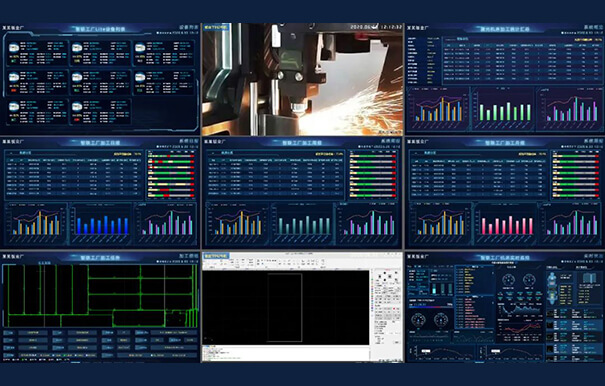Click the blue bar chart in left daily report
The height and width of the screenshot is (386, 605).
pos(102,225)
